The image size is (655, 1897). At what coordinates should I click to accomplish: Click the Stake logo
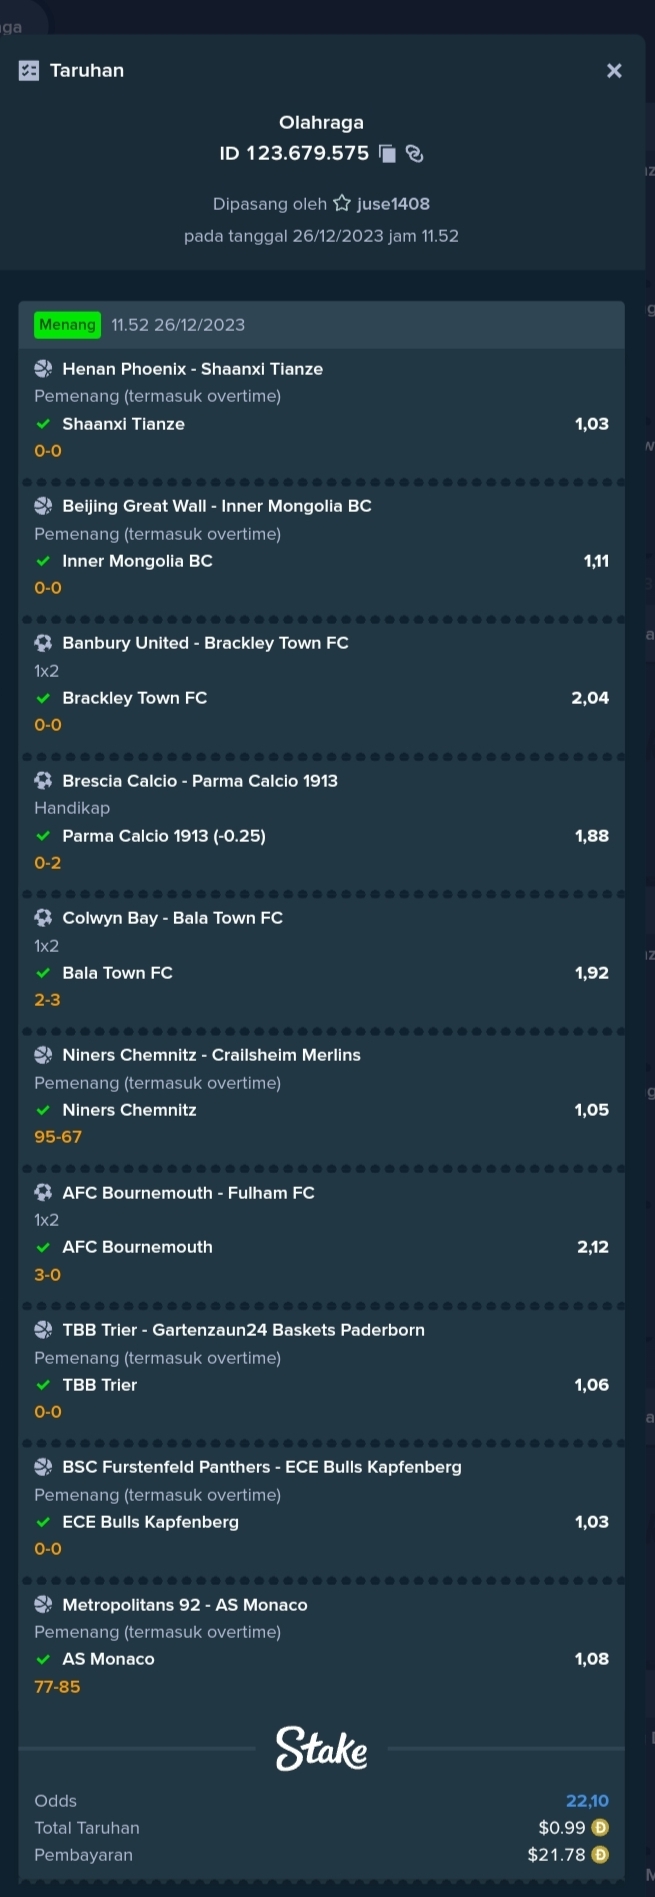pyautogui.click(x=321, y=1748)
